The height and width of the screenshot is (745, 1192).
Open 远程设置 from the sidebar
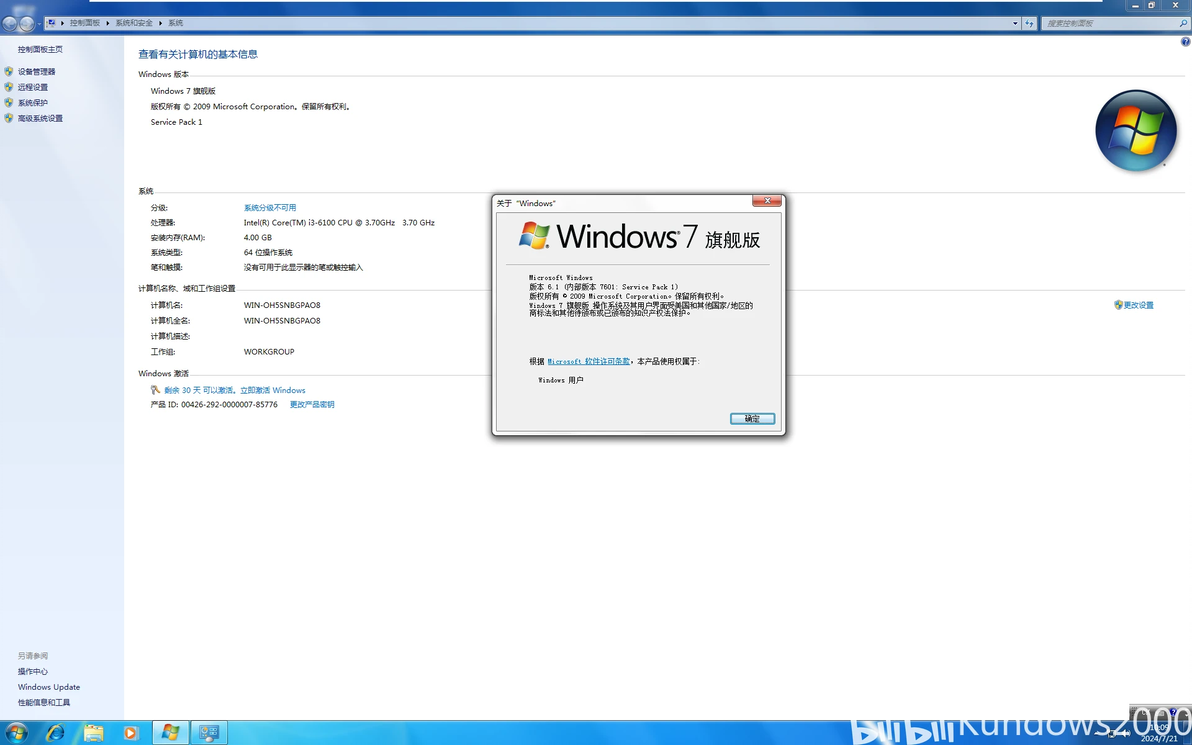pos(33,87)
